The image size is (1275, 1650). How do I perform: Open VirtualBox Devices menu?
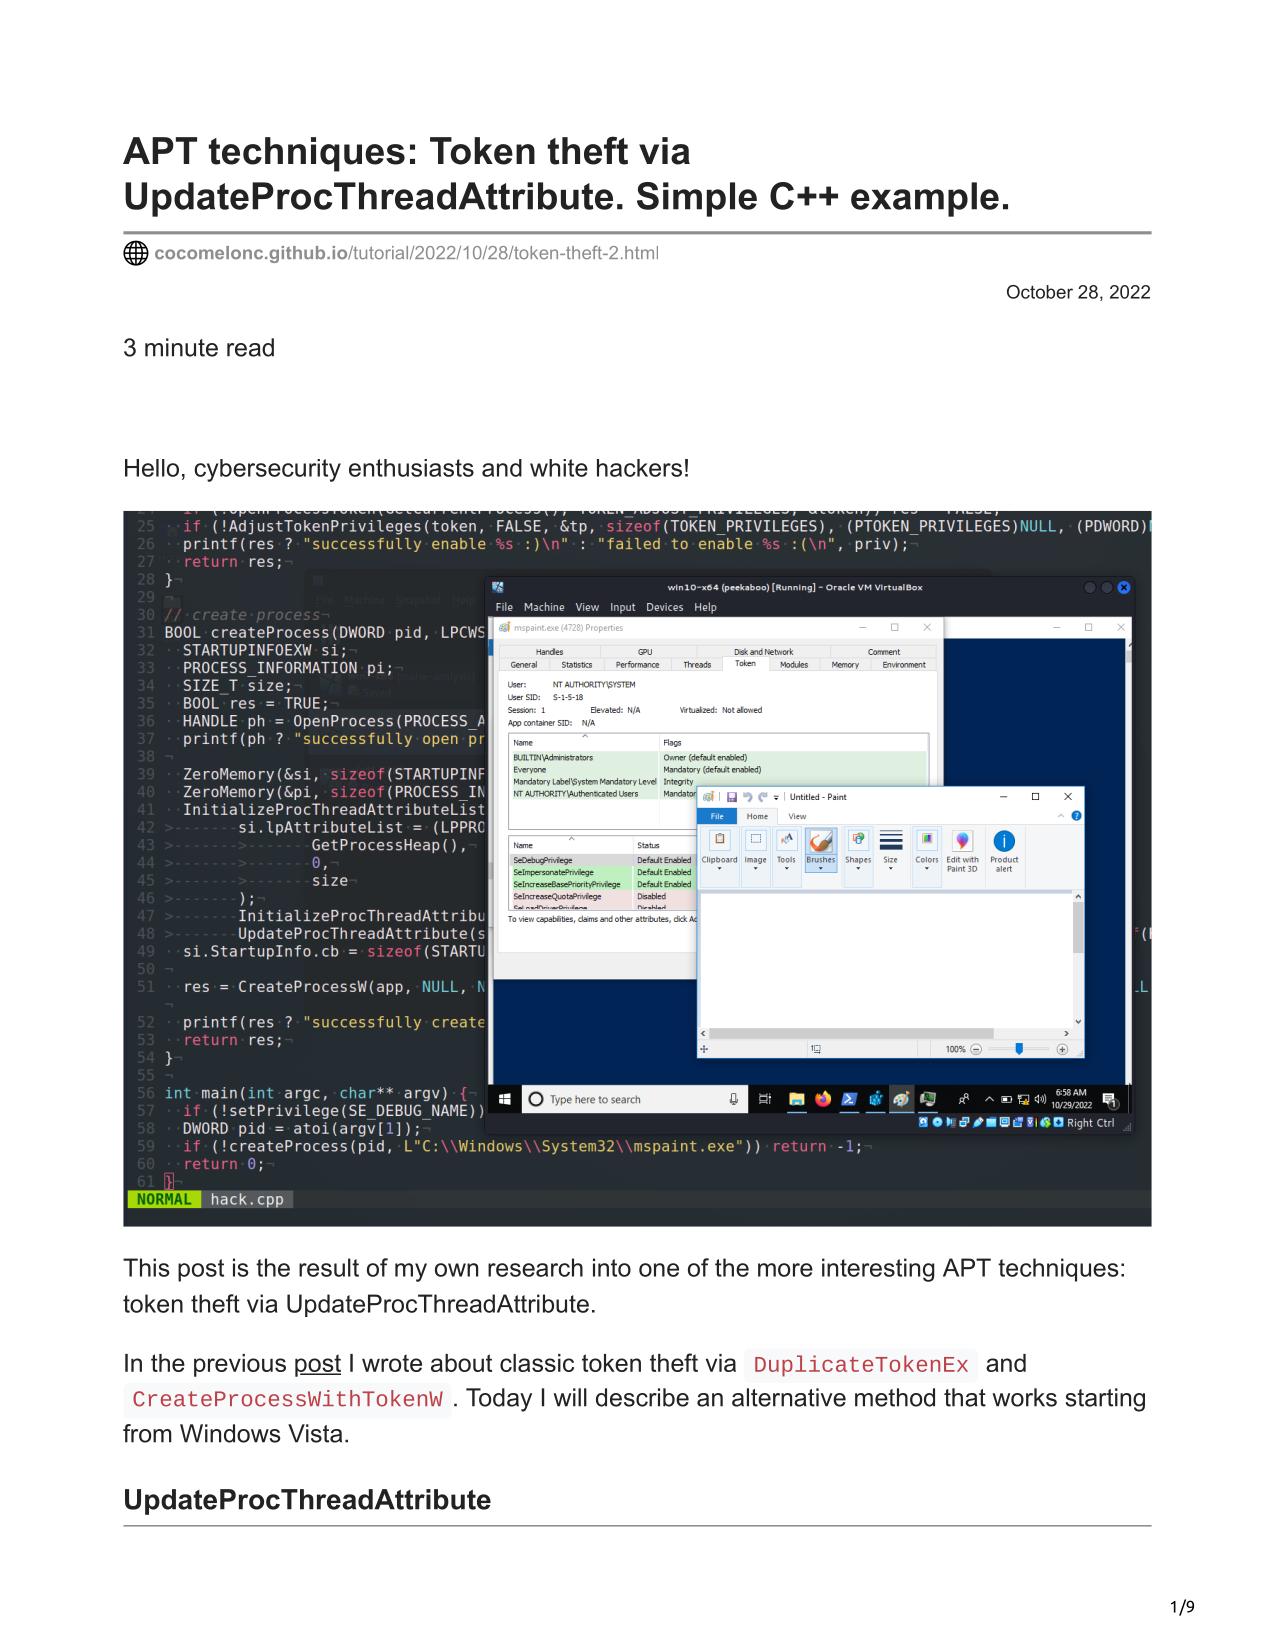[x=665, y=607]
